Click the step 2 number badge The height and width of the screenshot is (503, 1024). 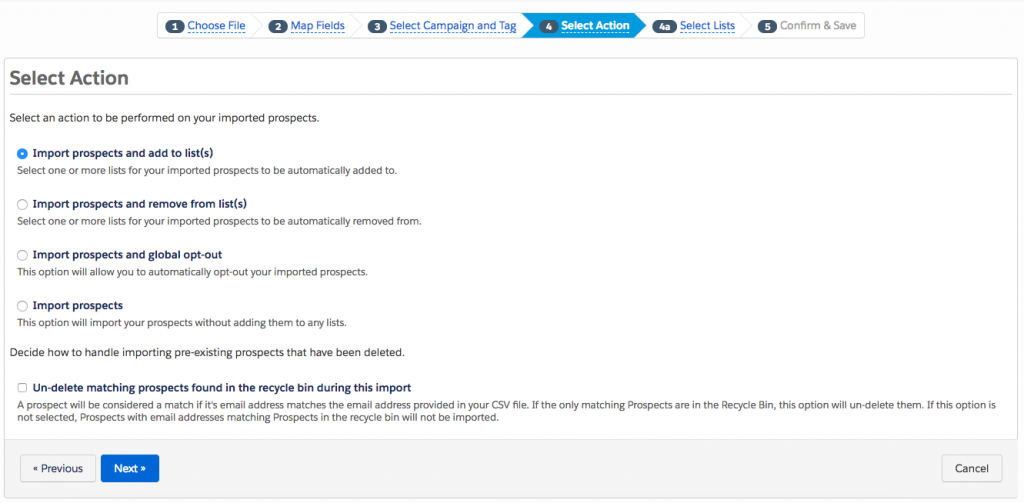pyautogui.click(x=277, y=26)
